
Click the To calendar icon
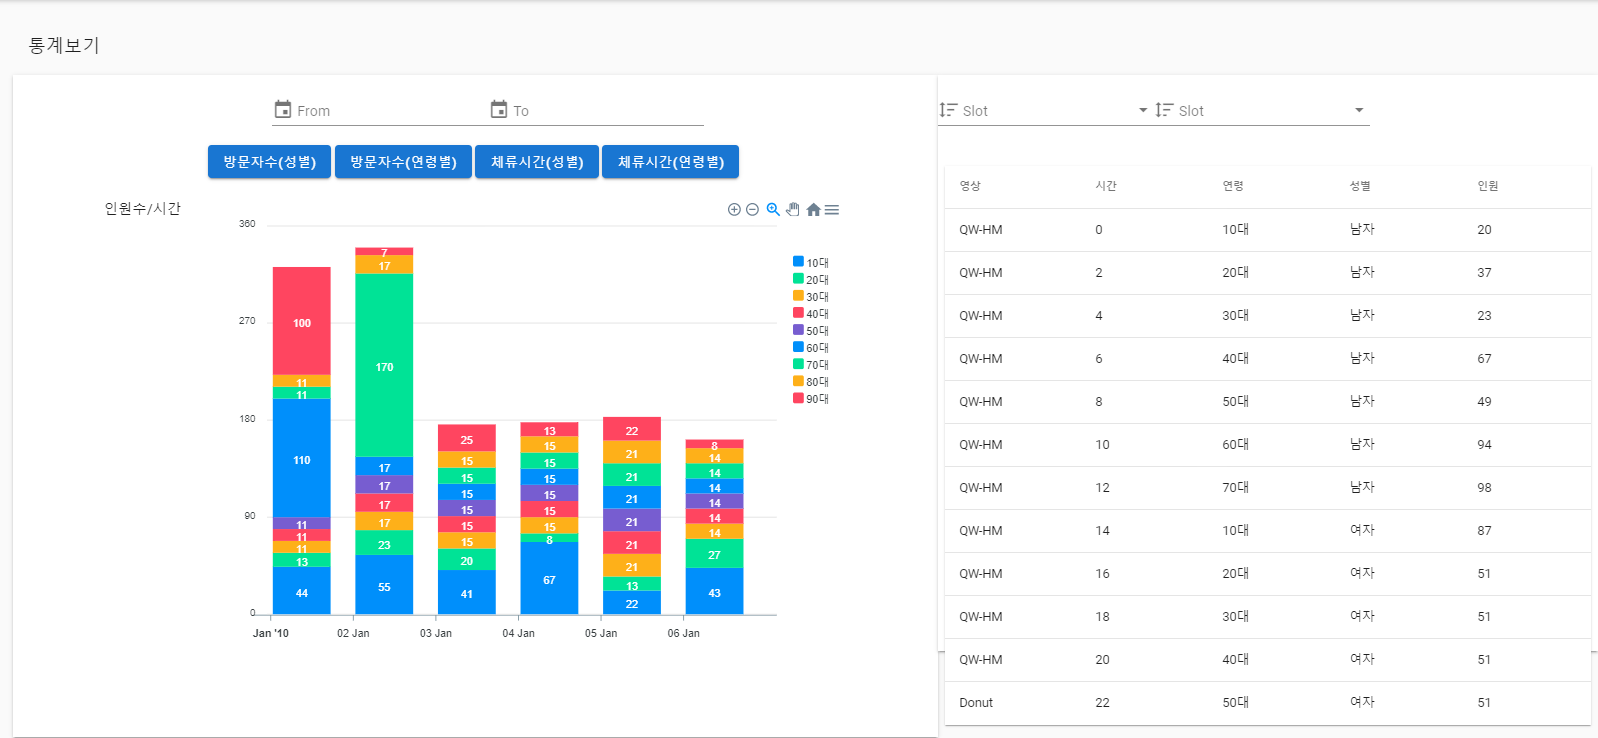click(499, 109)
